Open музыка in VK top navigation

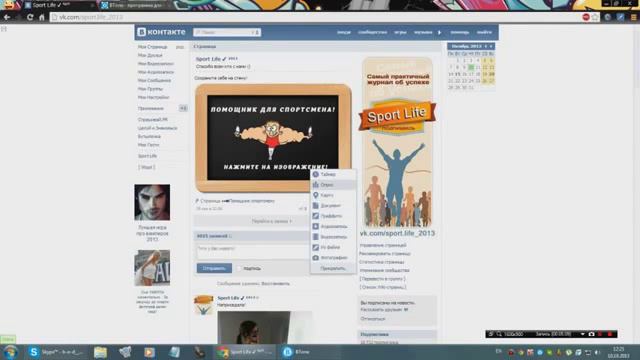pyautogui.click(x=423, y=32)
